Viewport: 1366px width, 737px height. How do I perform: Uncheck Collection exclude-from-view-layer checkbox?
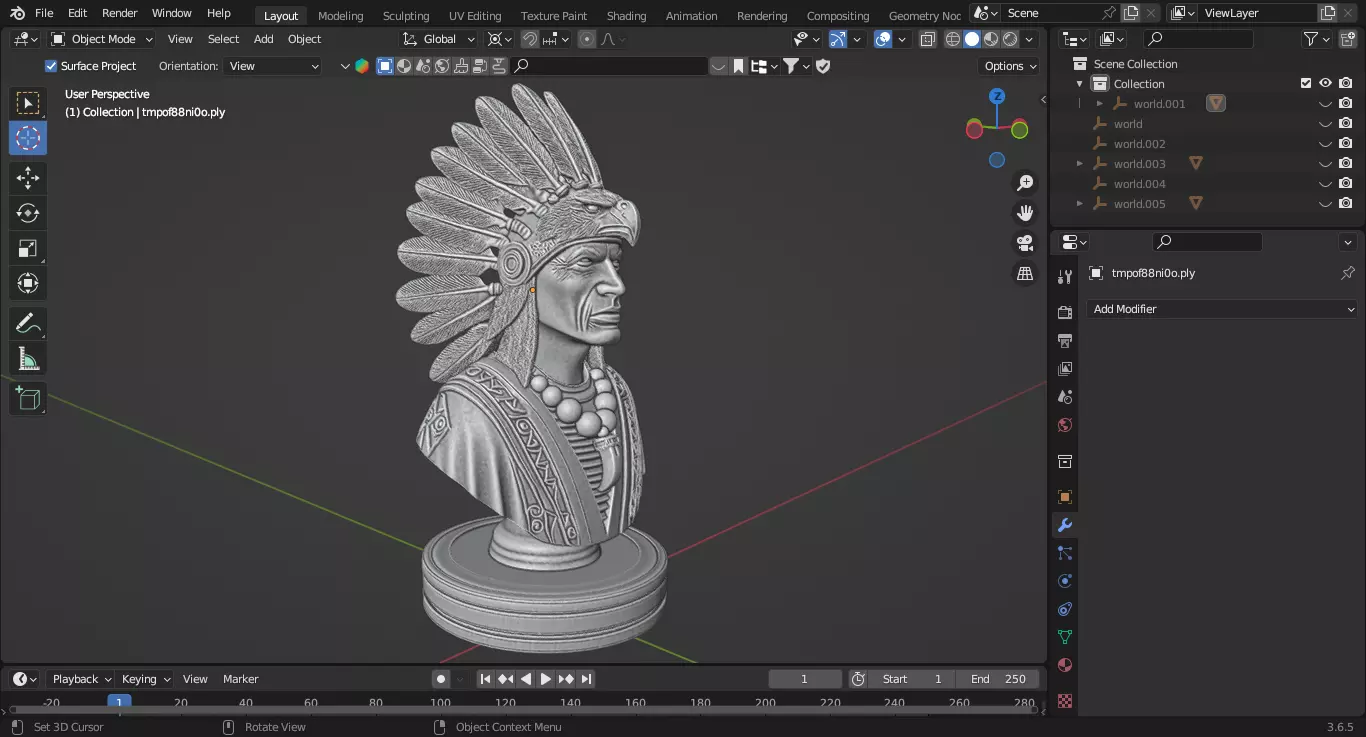click(x=1305, y=83)
